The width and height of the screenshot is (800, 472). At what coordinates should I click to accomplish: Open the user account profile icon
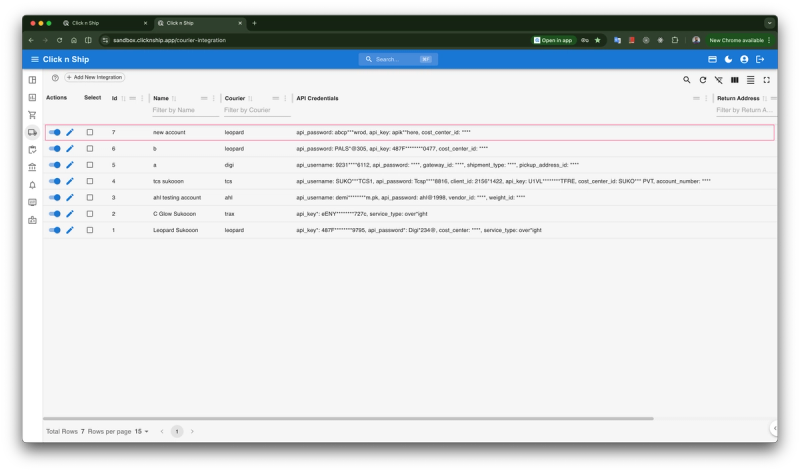tap(744, 59)
